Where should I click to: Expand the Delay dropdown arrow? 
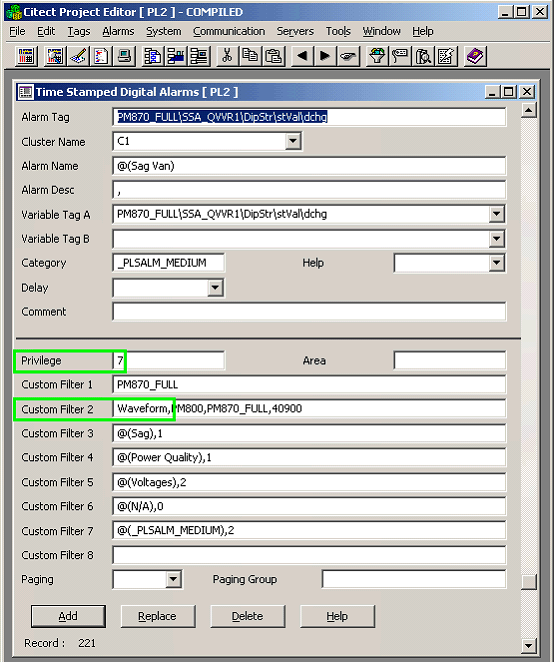[215, 288]
